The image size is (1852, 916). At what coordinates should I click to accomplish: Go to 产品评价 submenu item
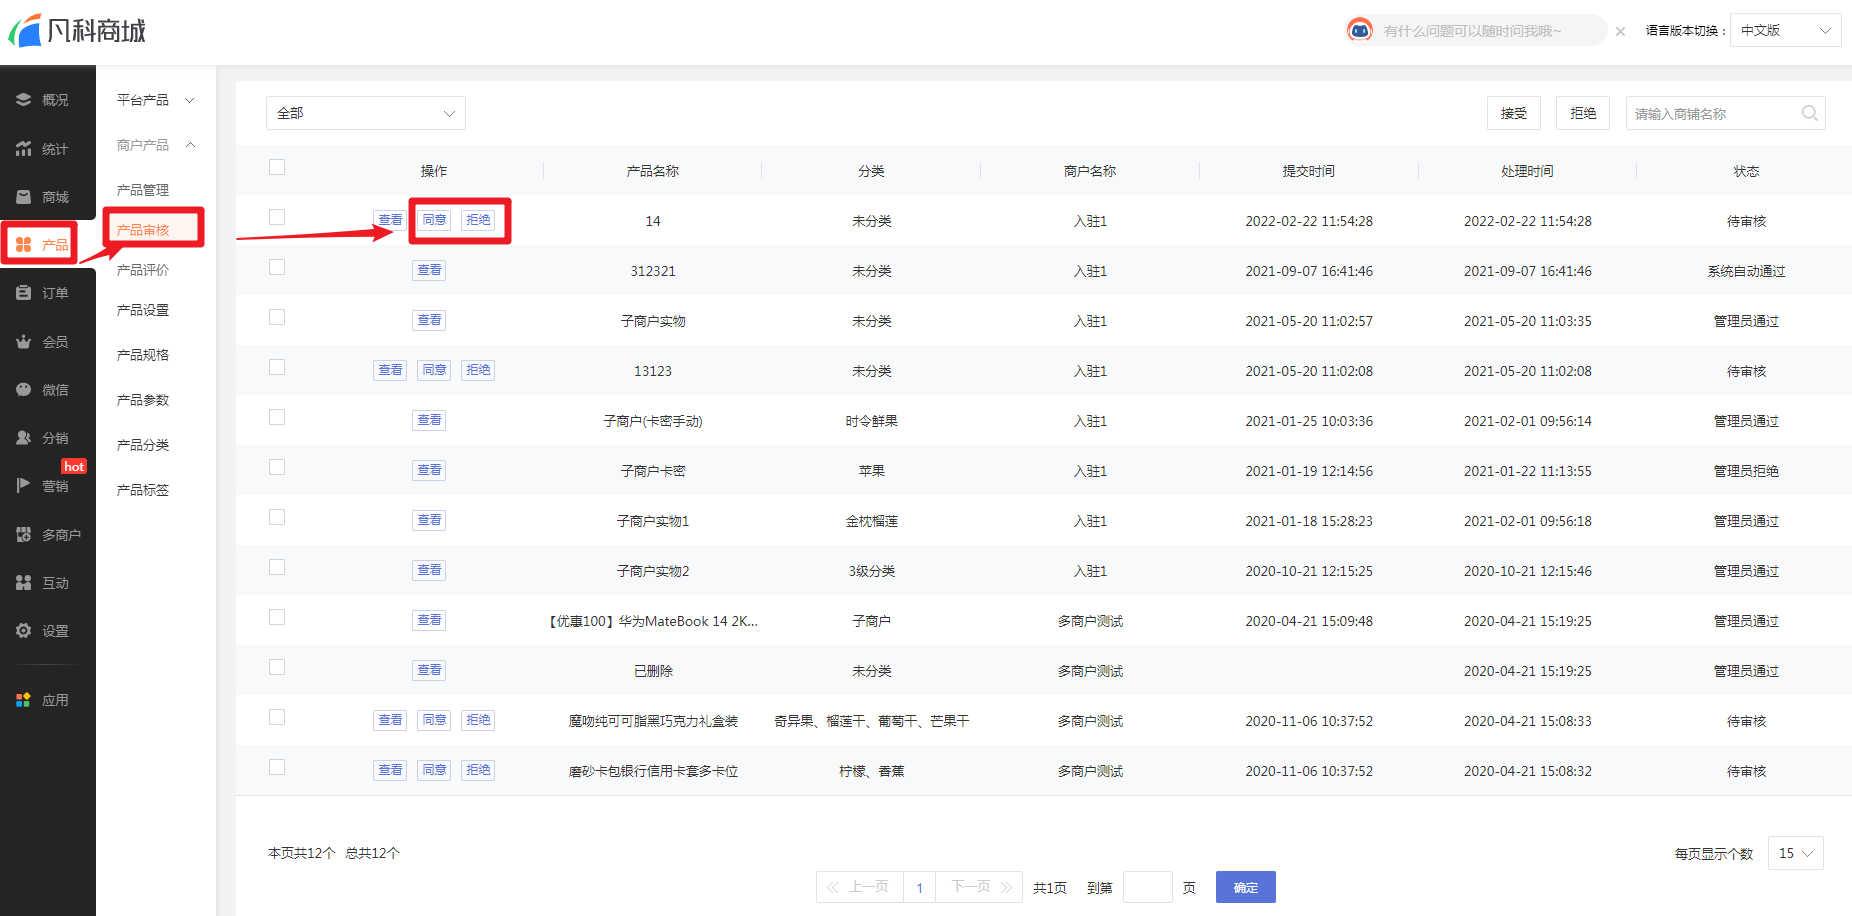point(143,270)
